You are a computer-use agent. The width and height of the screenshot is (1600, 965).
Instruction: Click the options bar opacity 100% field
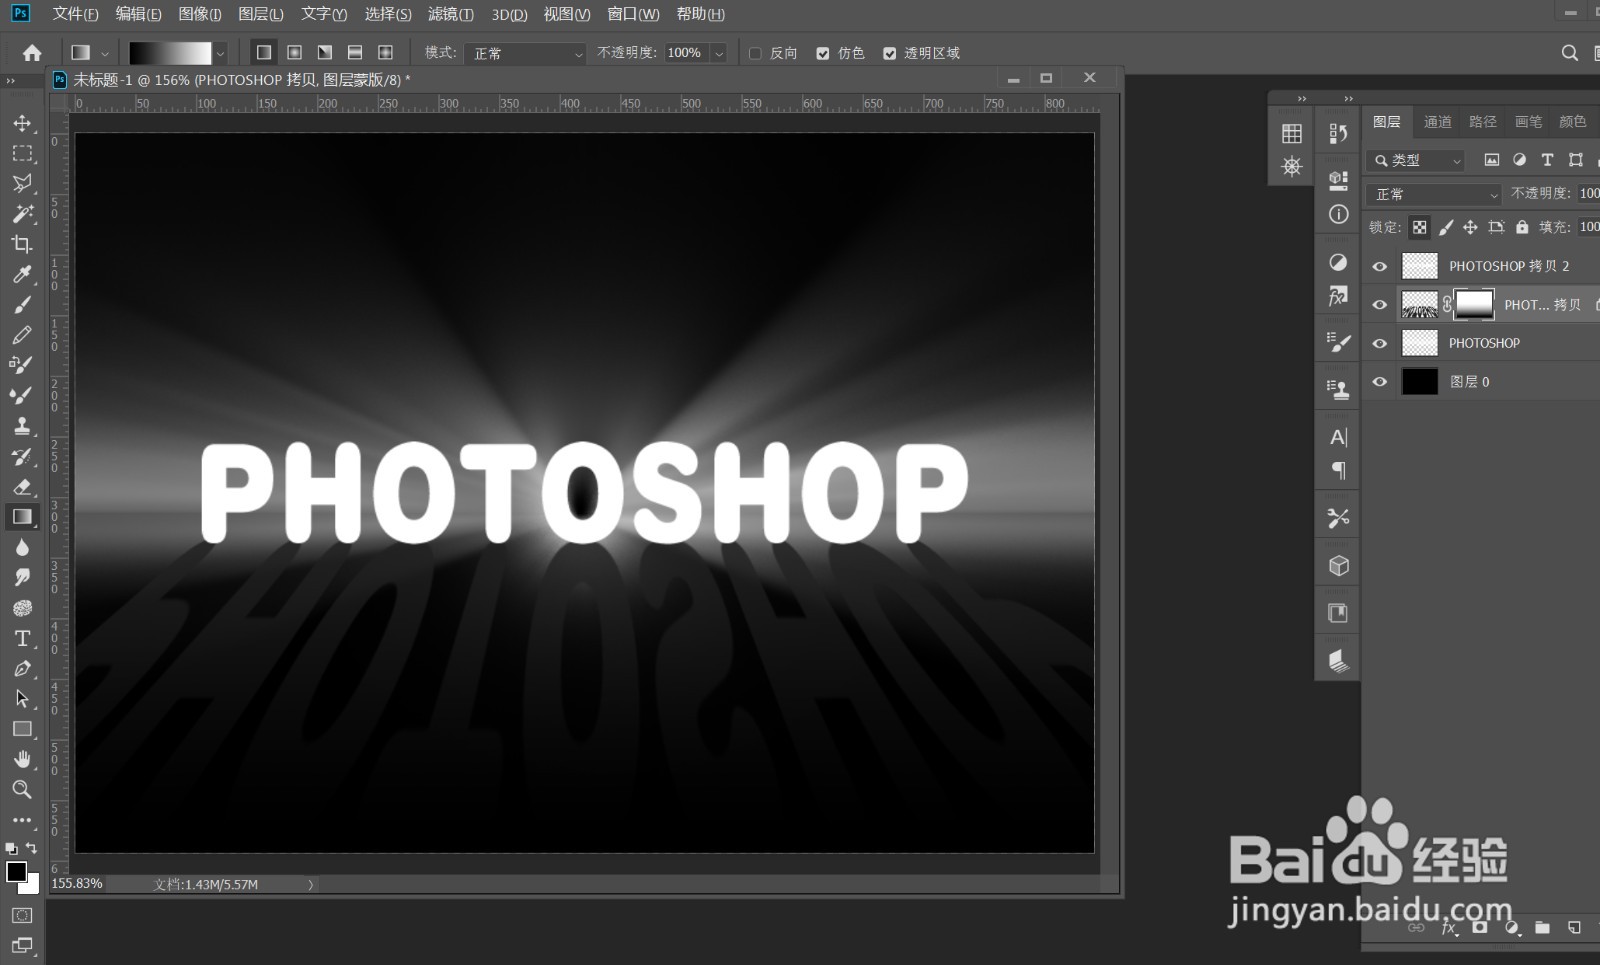point(687,53)
